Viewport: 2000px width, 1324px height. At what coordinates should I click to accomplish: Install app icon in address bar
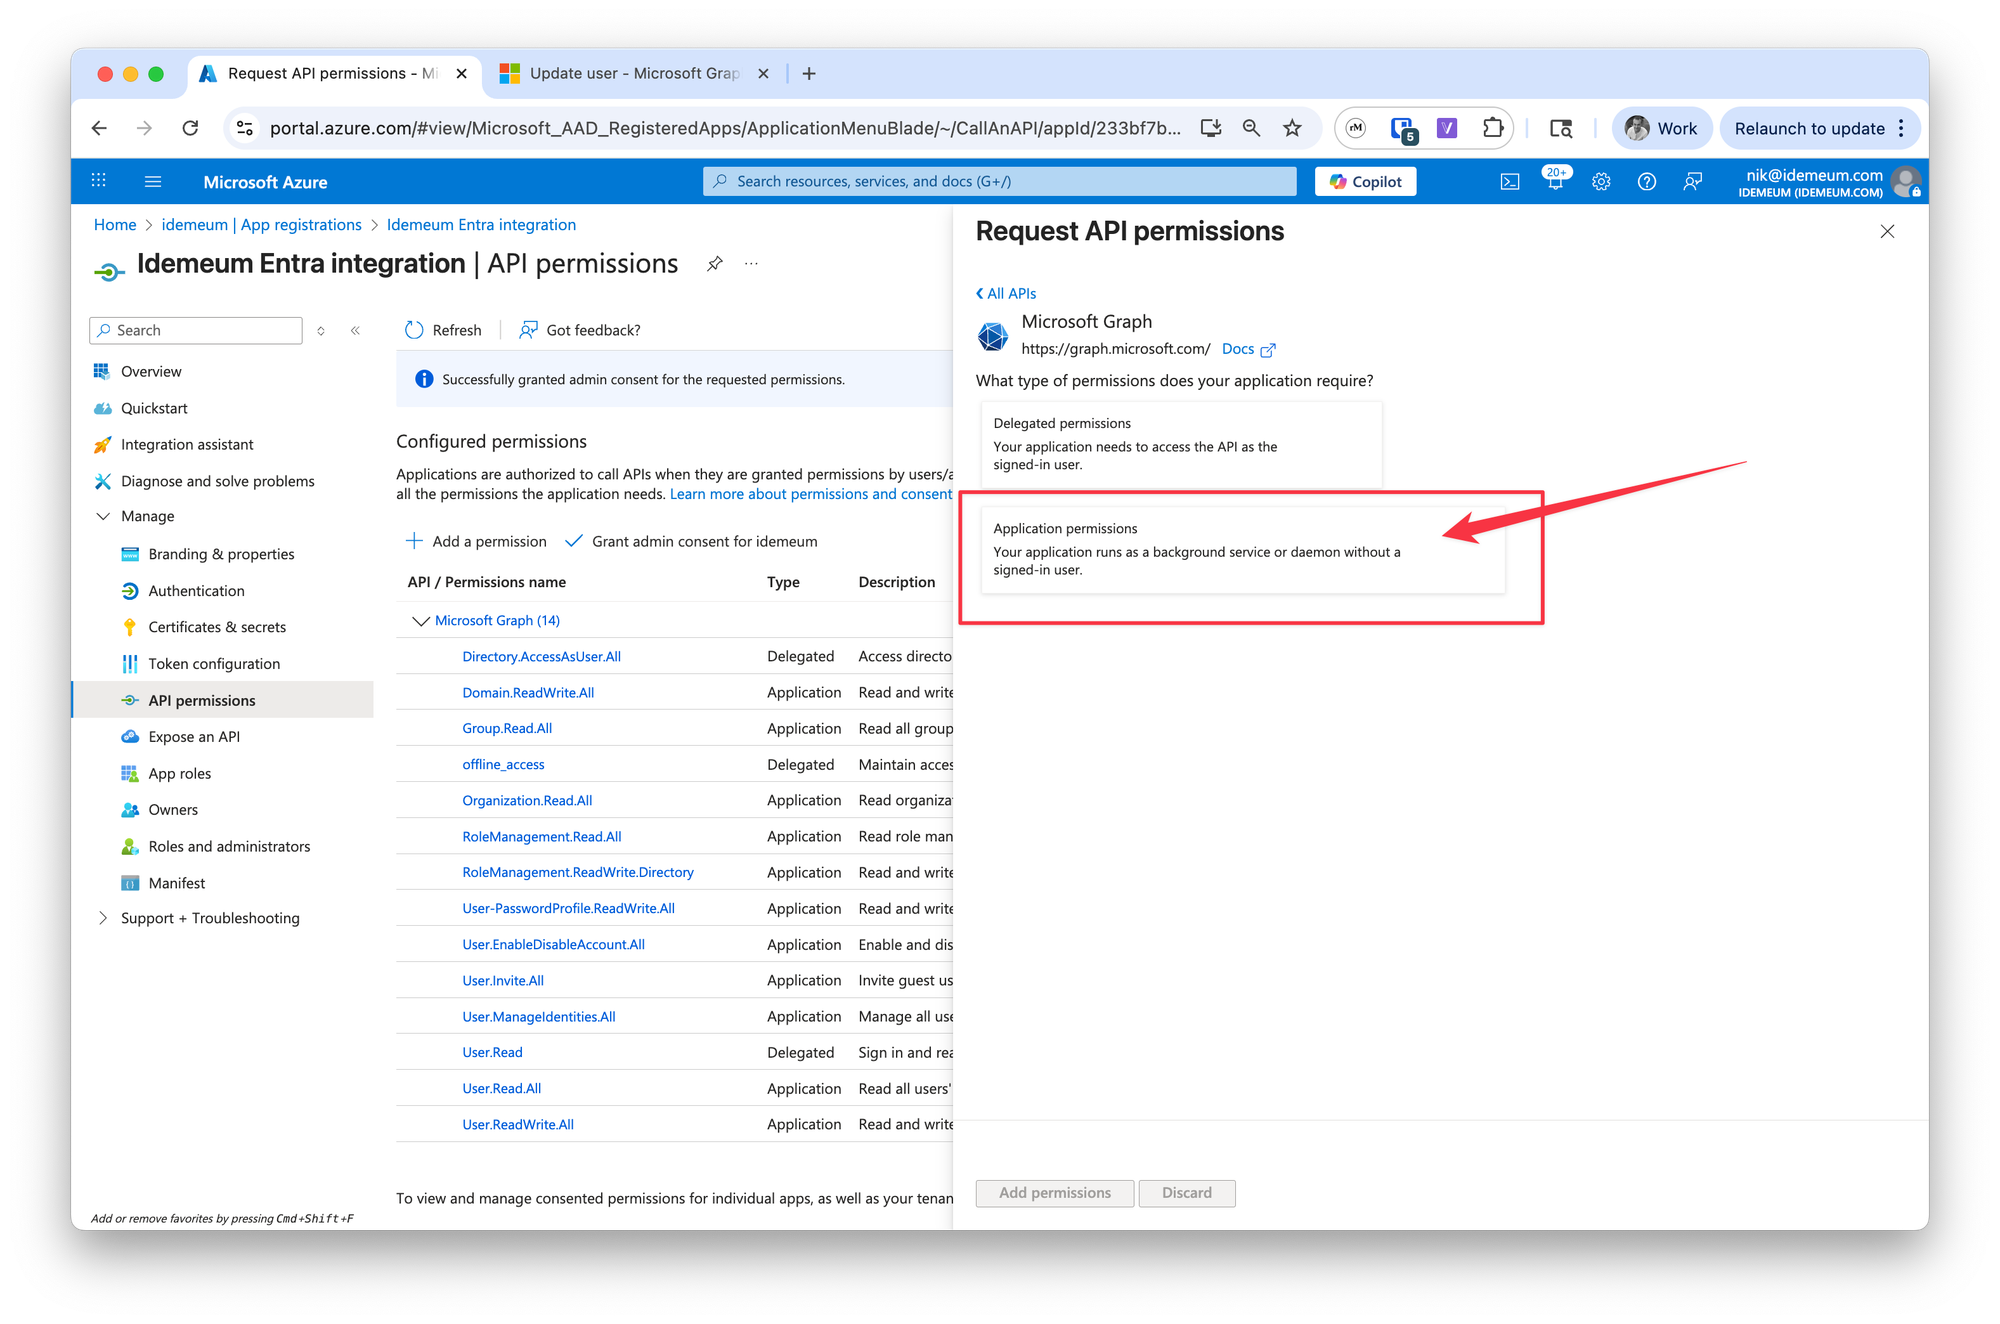tap(1211, 128)
